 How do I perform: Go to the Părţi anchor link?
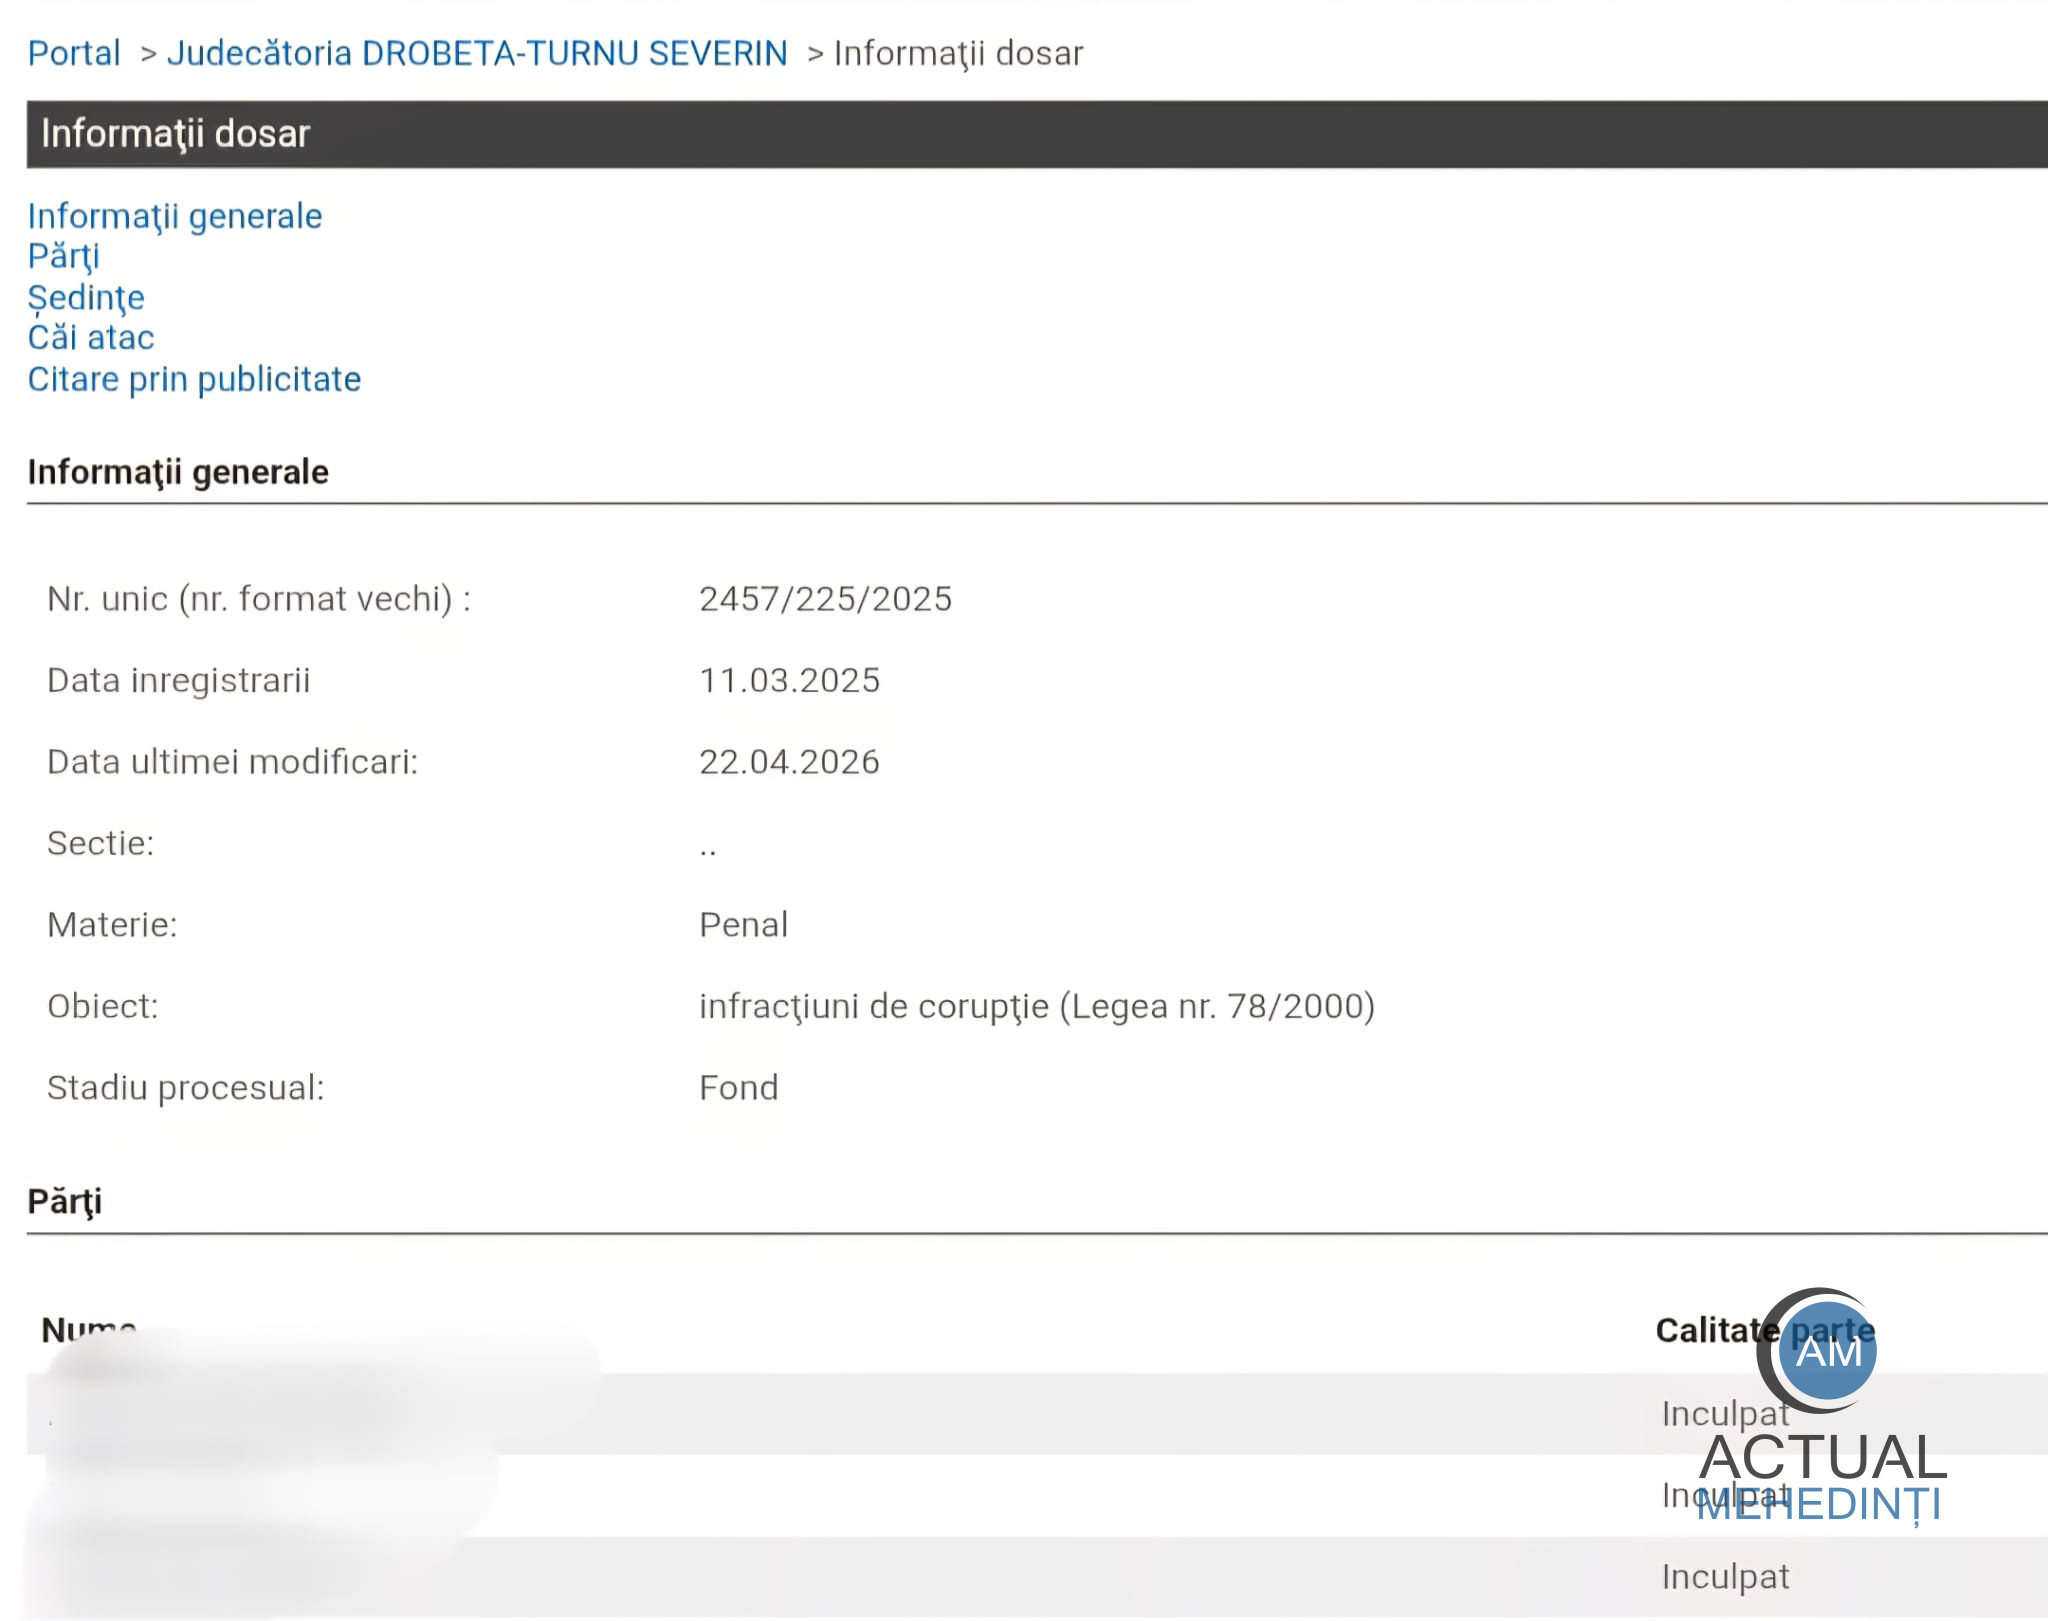pyautogui.click(x=63, y=256)
